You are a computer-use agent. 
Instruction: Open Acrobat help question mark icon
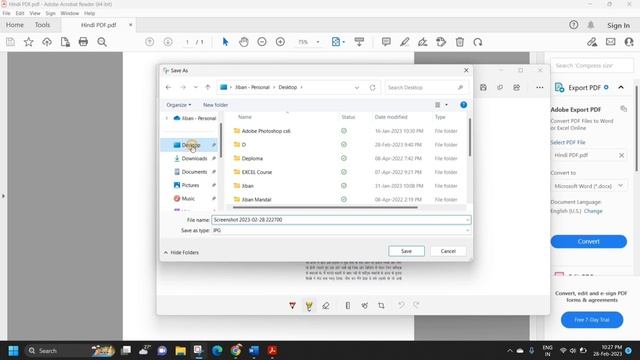pyautogui.click(x=573, y=25)
